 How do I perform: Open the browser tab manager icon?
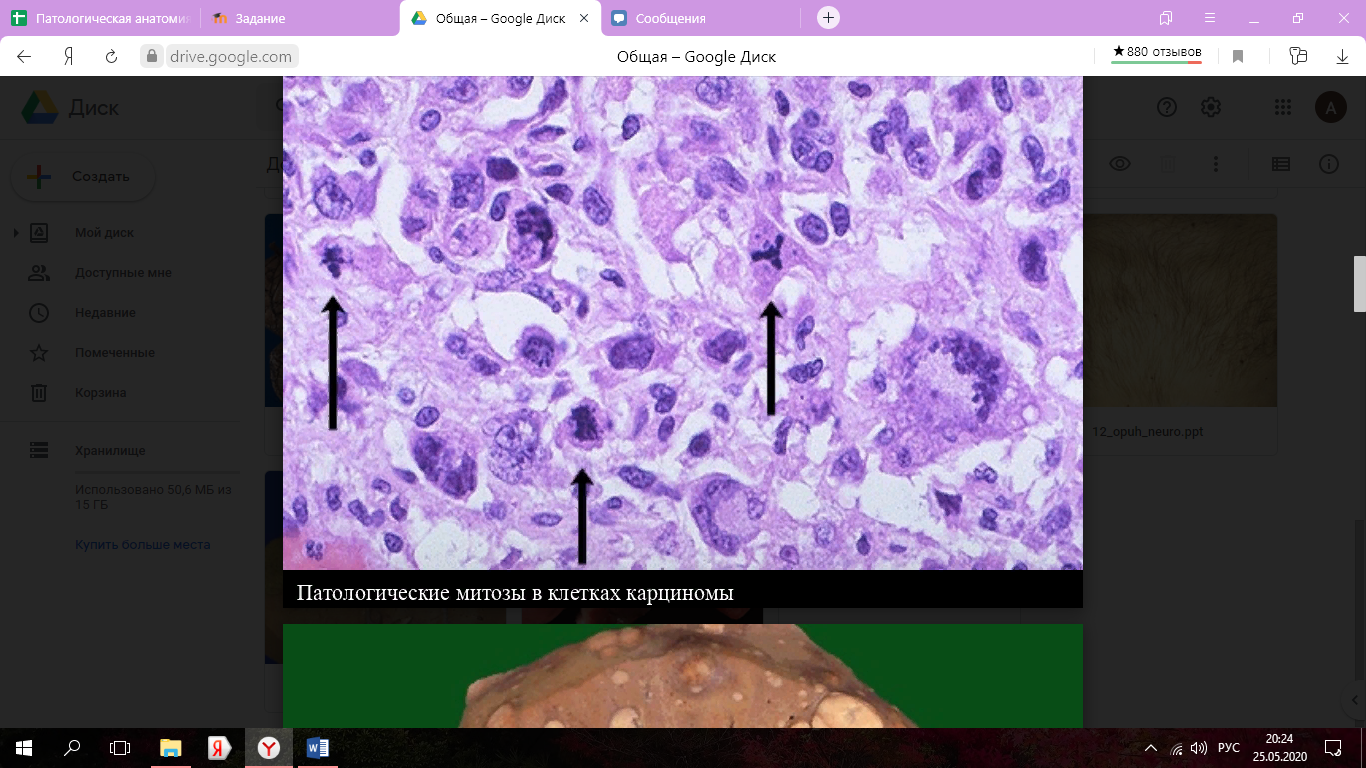tap(1166, 18)
